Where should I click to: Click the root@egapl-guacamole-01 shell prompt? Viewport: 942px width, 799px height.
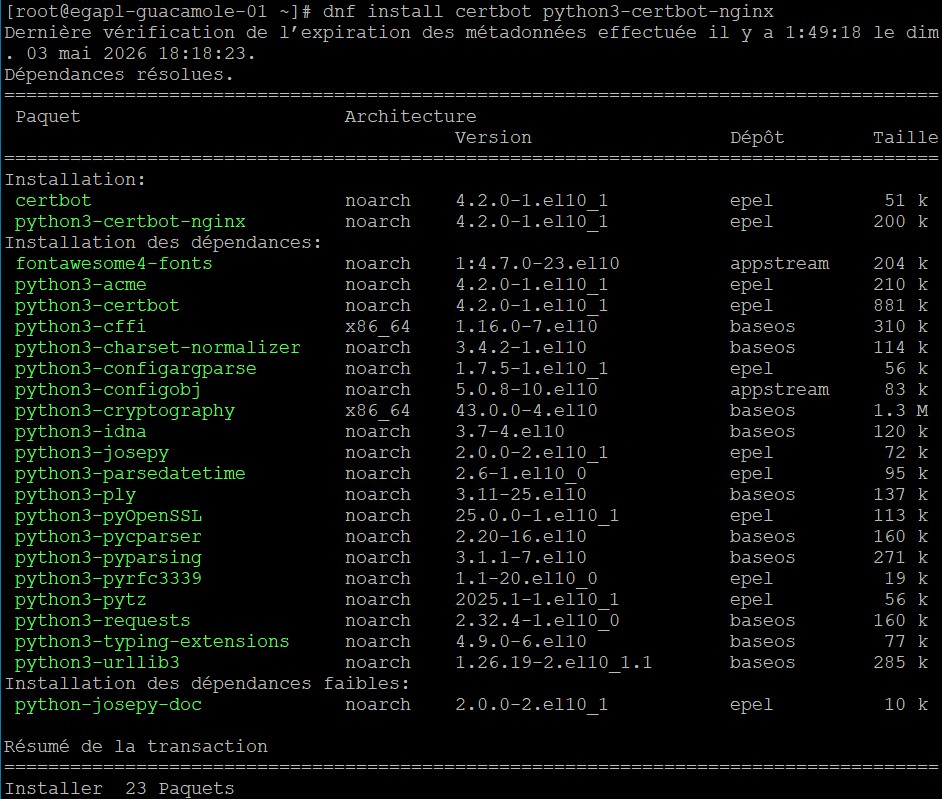pyautogui.click(x=158, y=11)
